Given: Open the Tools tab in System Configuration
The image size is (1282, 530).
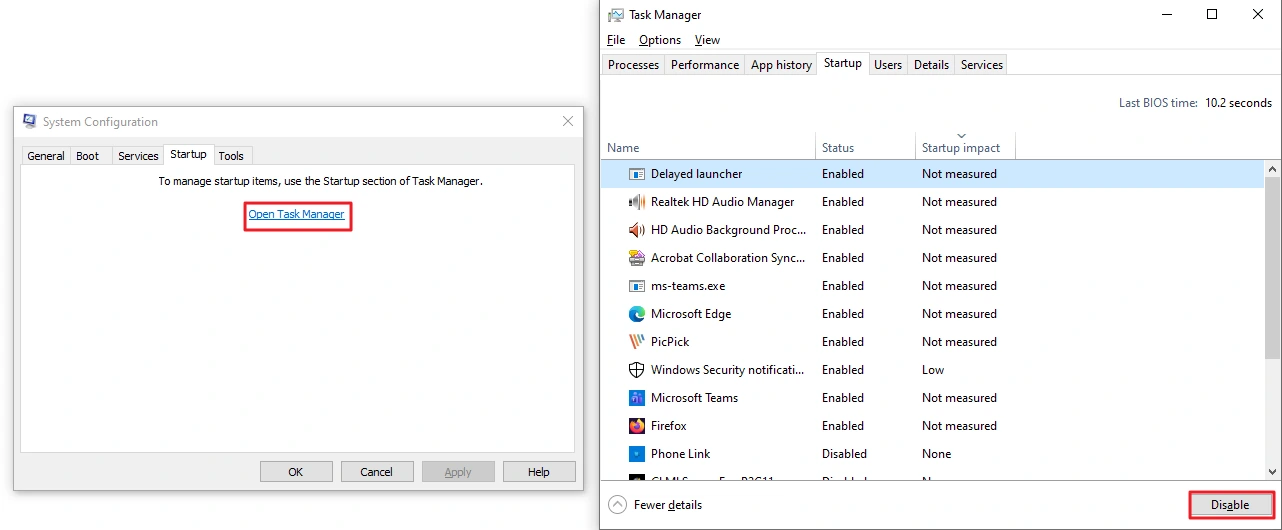Looking at the screenshot, I should pos(231,156).
